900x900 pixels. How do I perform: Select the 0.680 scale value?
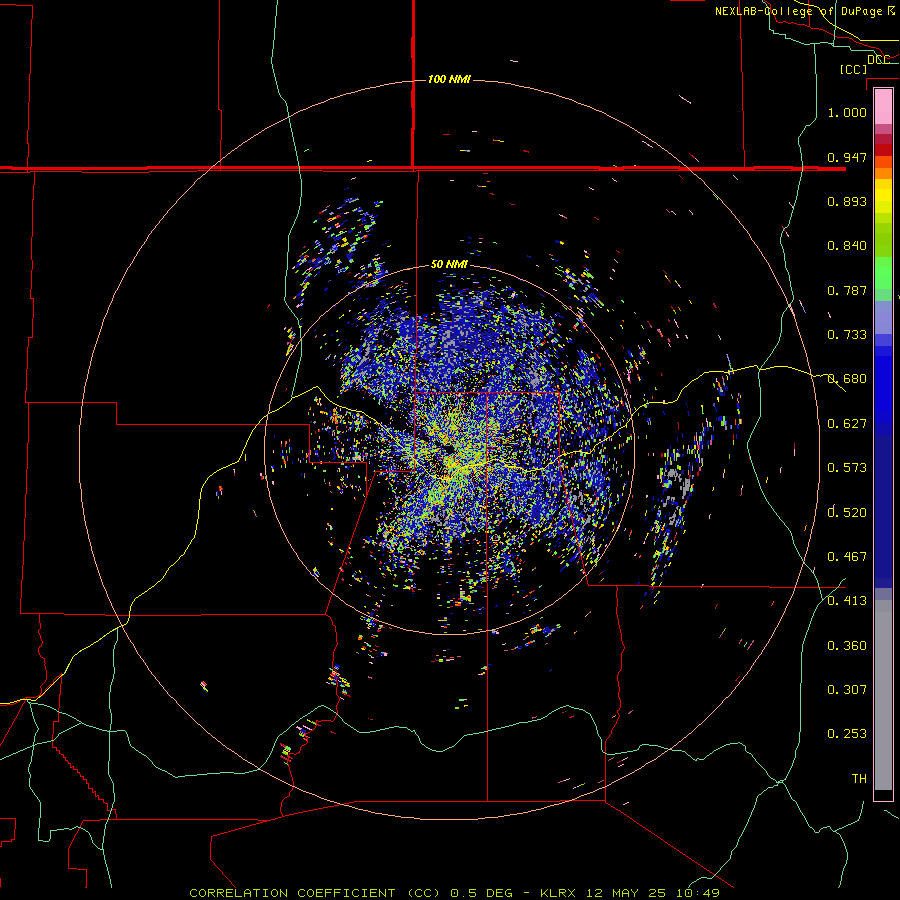(x=847, y=379)
